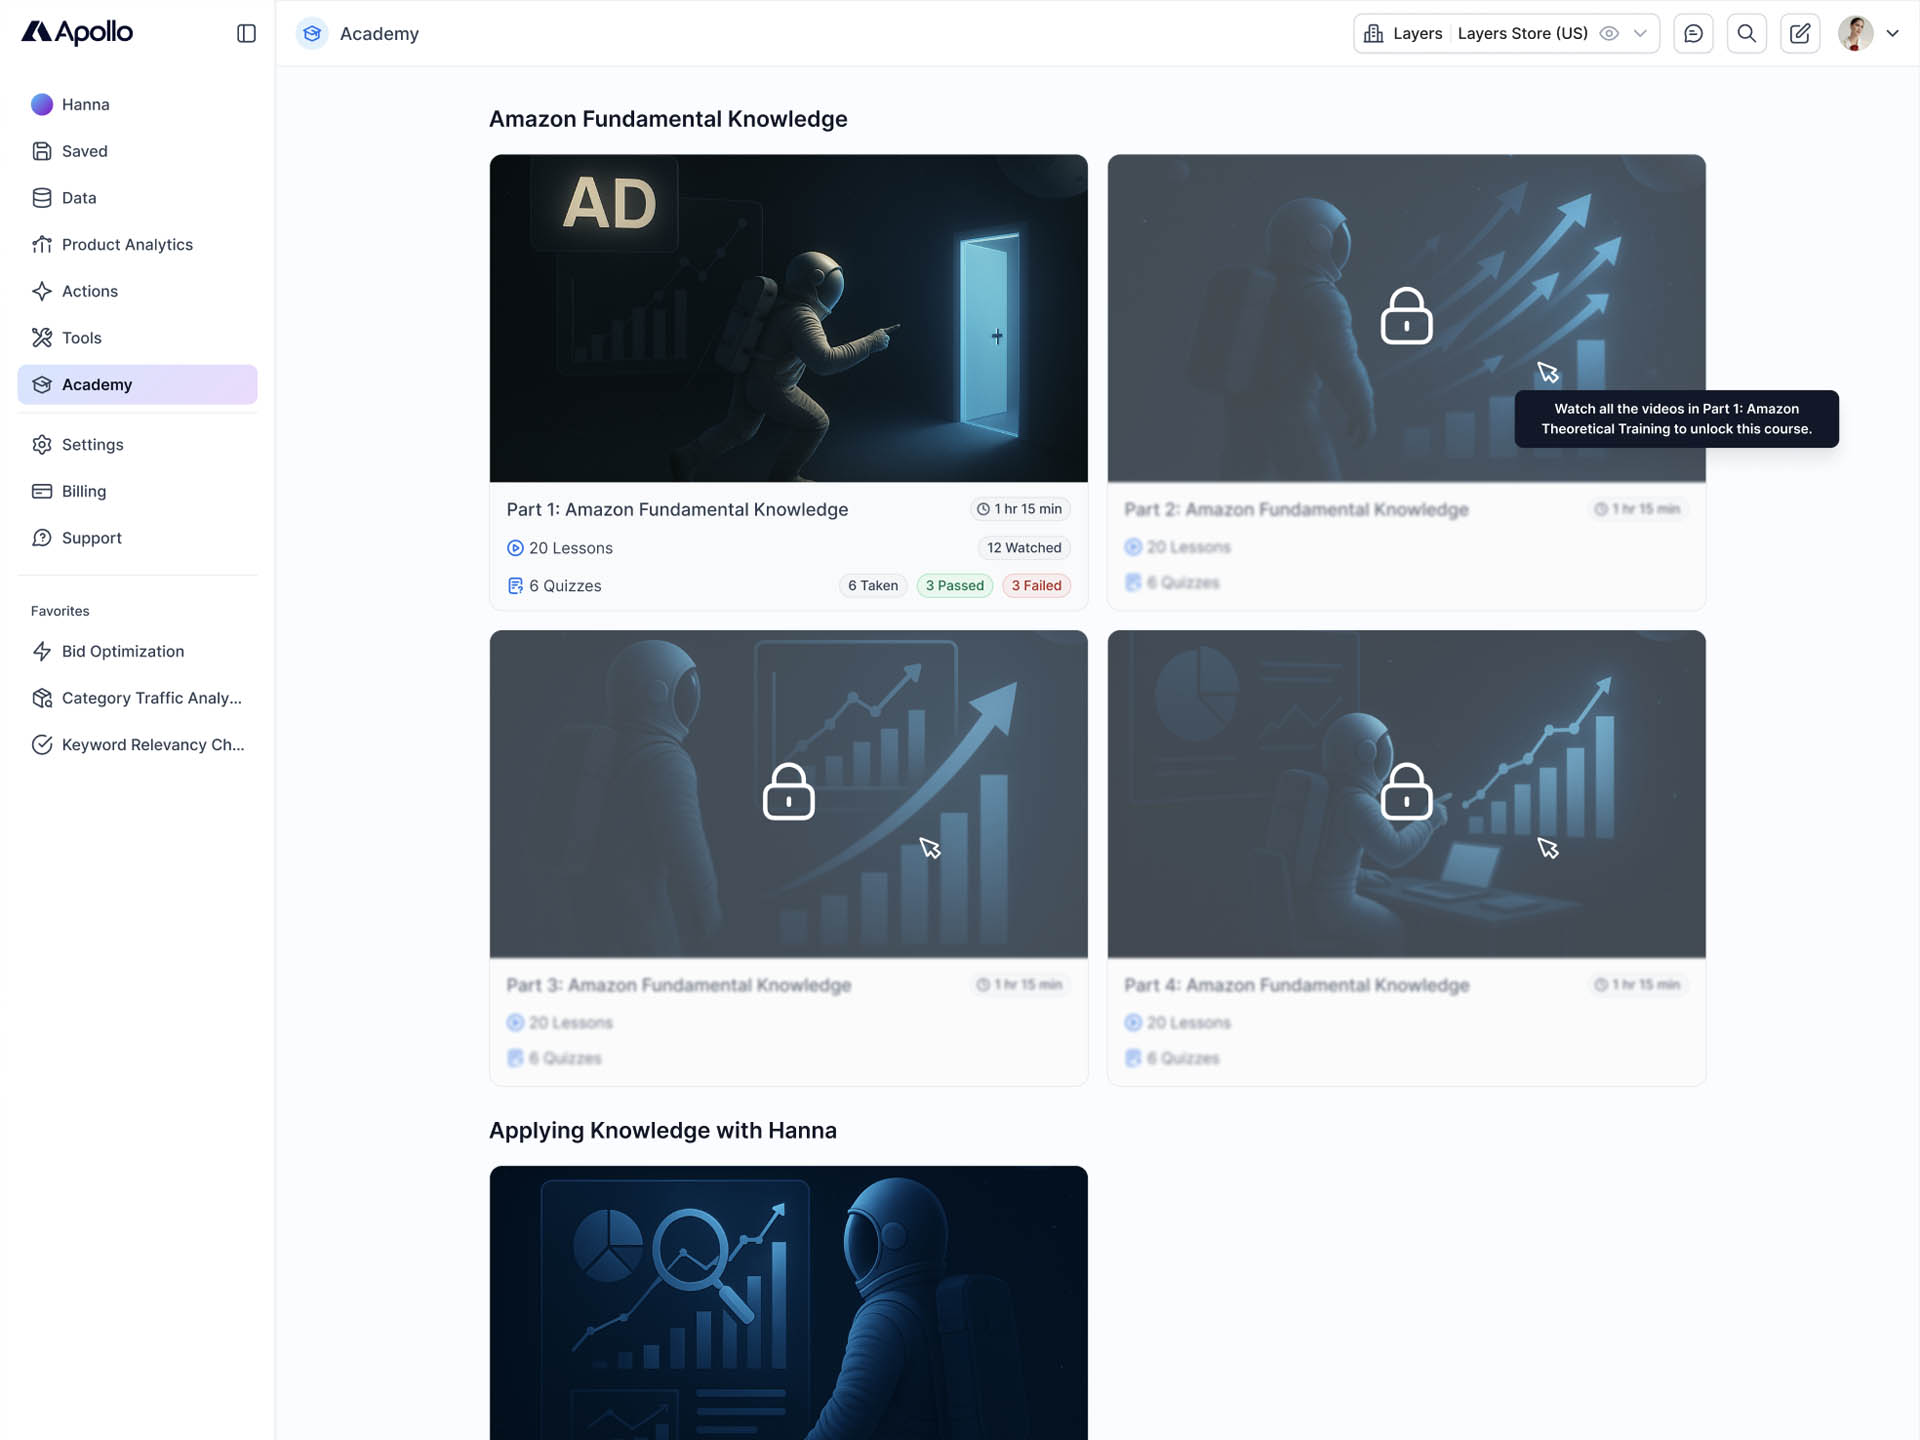Viewport: 1920px width, 1440px height.
Task: Click the search magnifier icon
Action: click(1746, 33)
